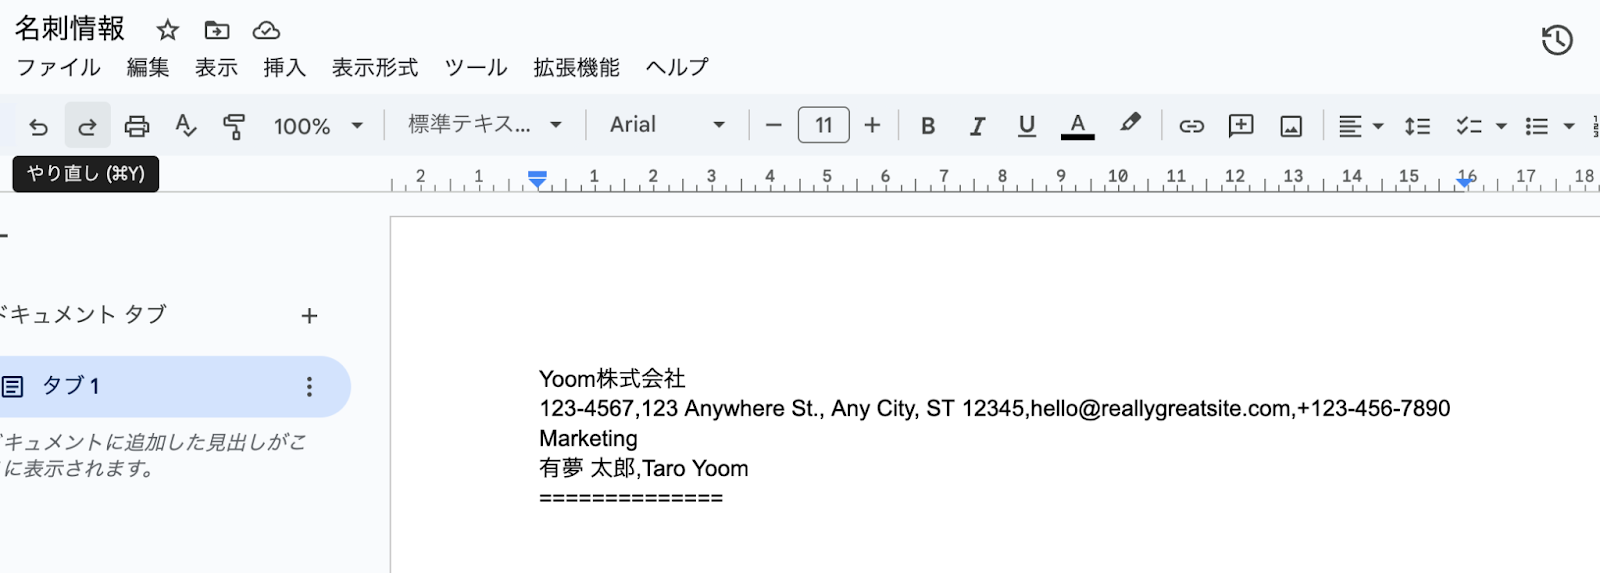Open 表示形式 menu
Viewport: 1600px width, 573px height.
[375, 68]
